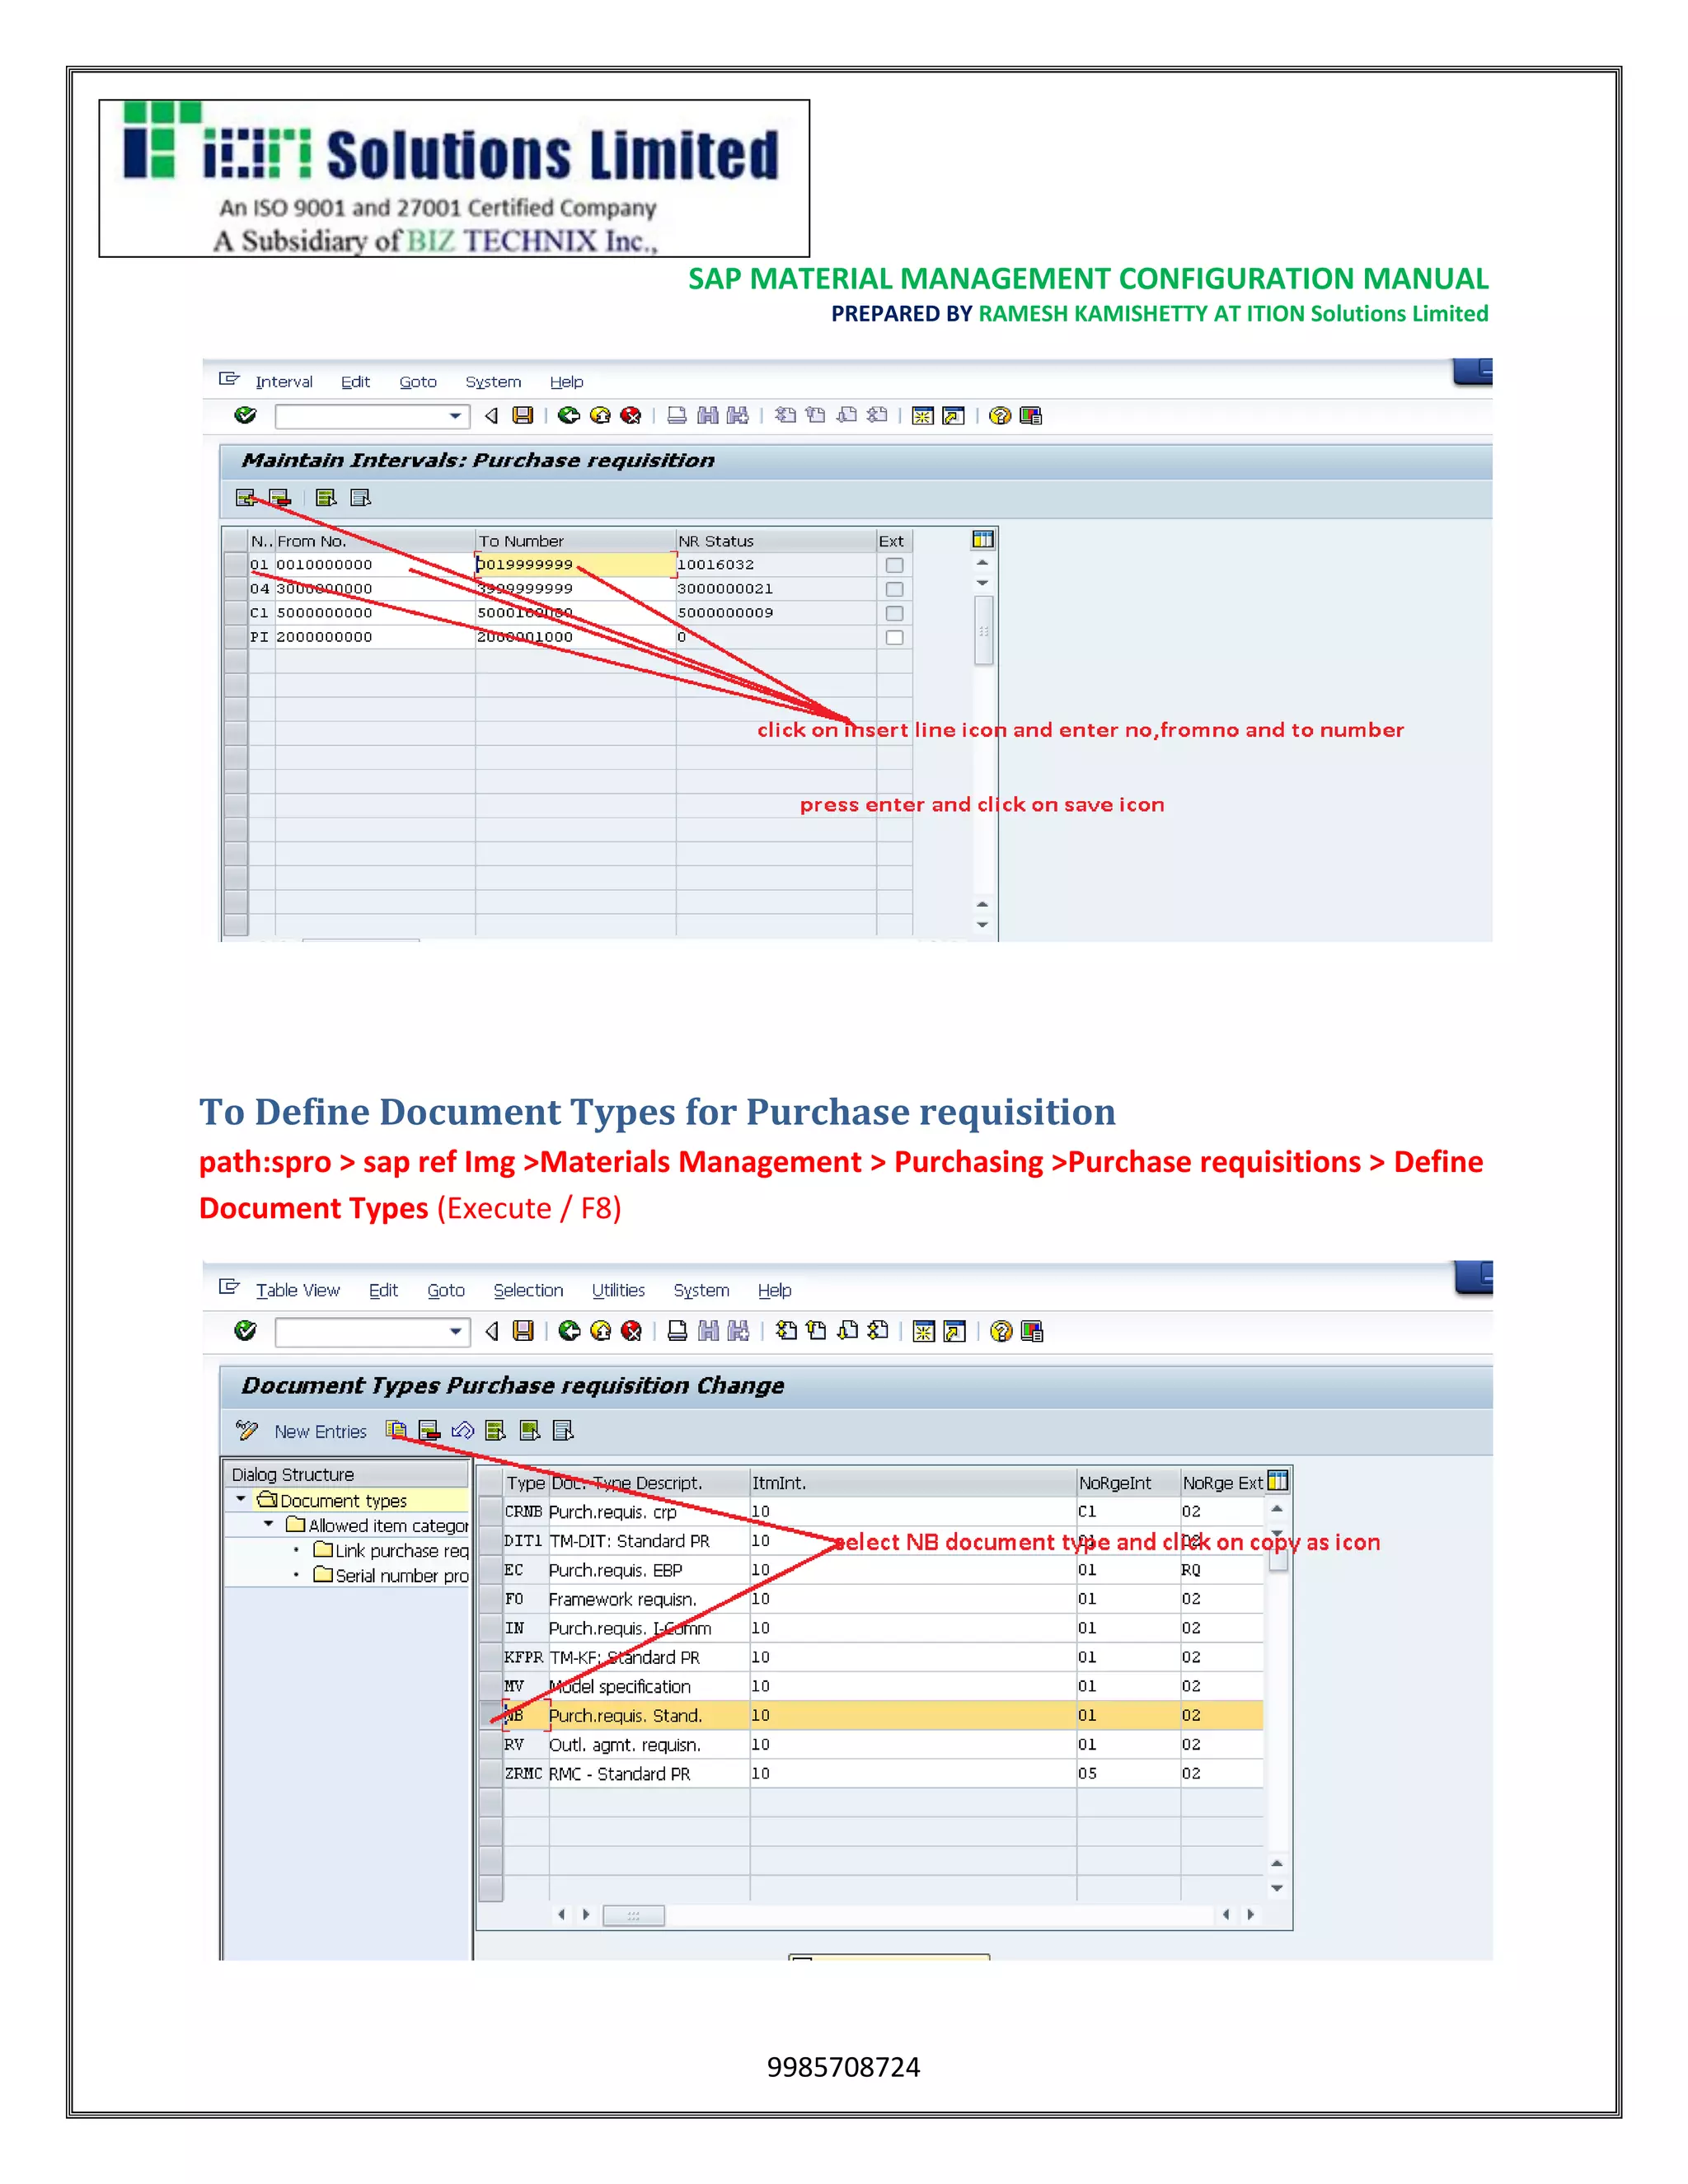Toggle Ext checkbox for interval C1

click(x=895, y=613)
